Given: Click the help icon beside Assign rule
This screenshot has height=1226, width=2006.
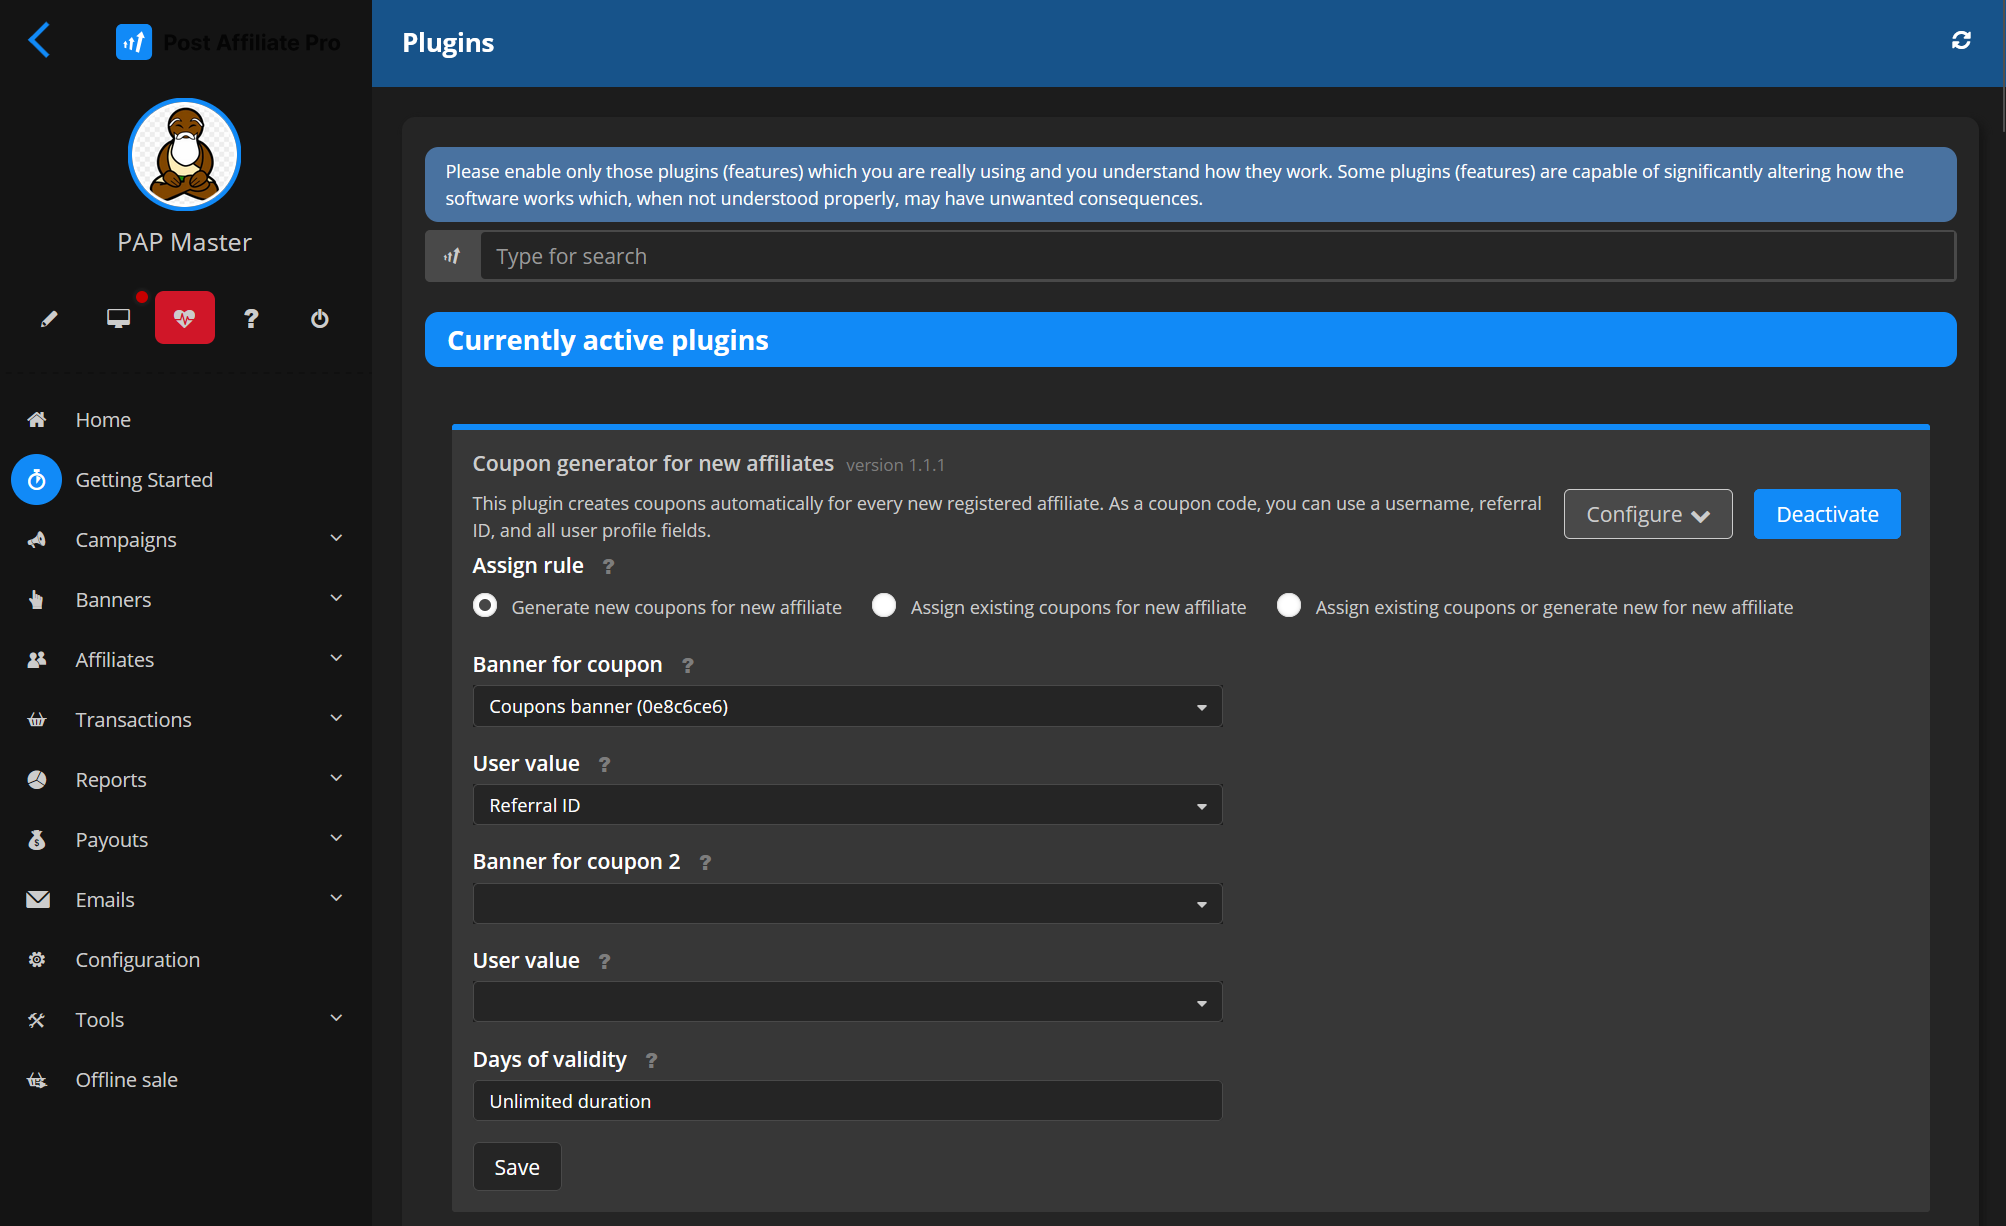Looking at the screenshot, I should pyautogui.click(x=608, y=567).
